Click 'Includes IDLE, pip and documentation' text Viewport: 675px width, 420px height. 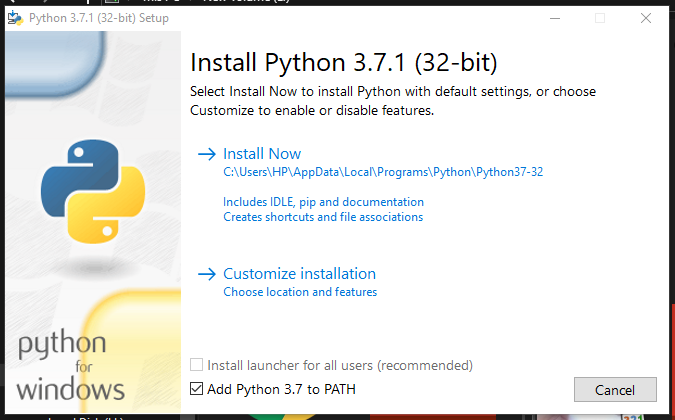[x=323, y=202]
